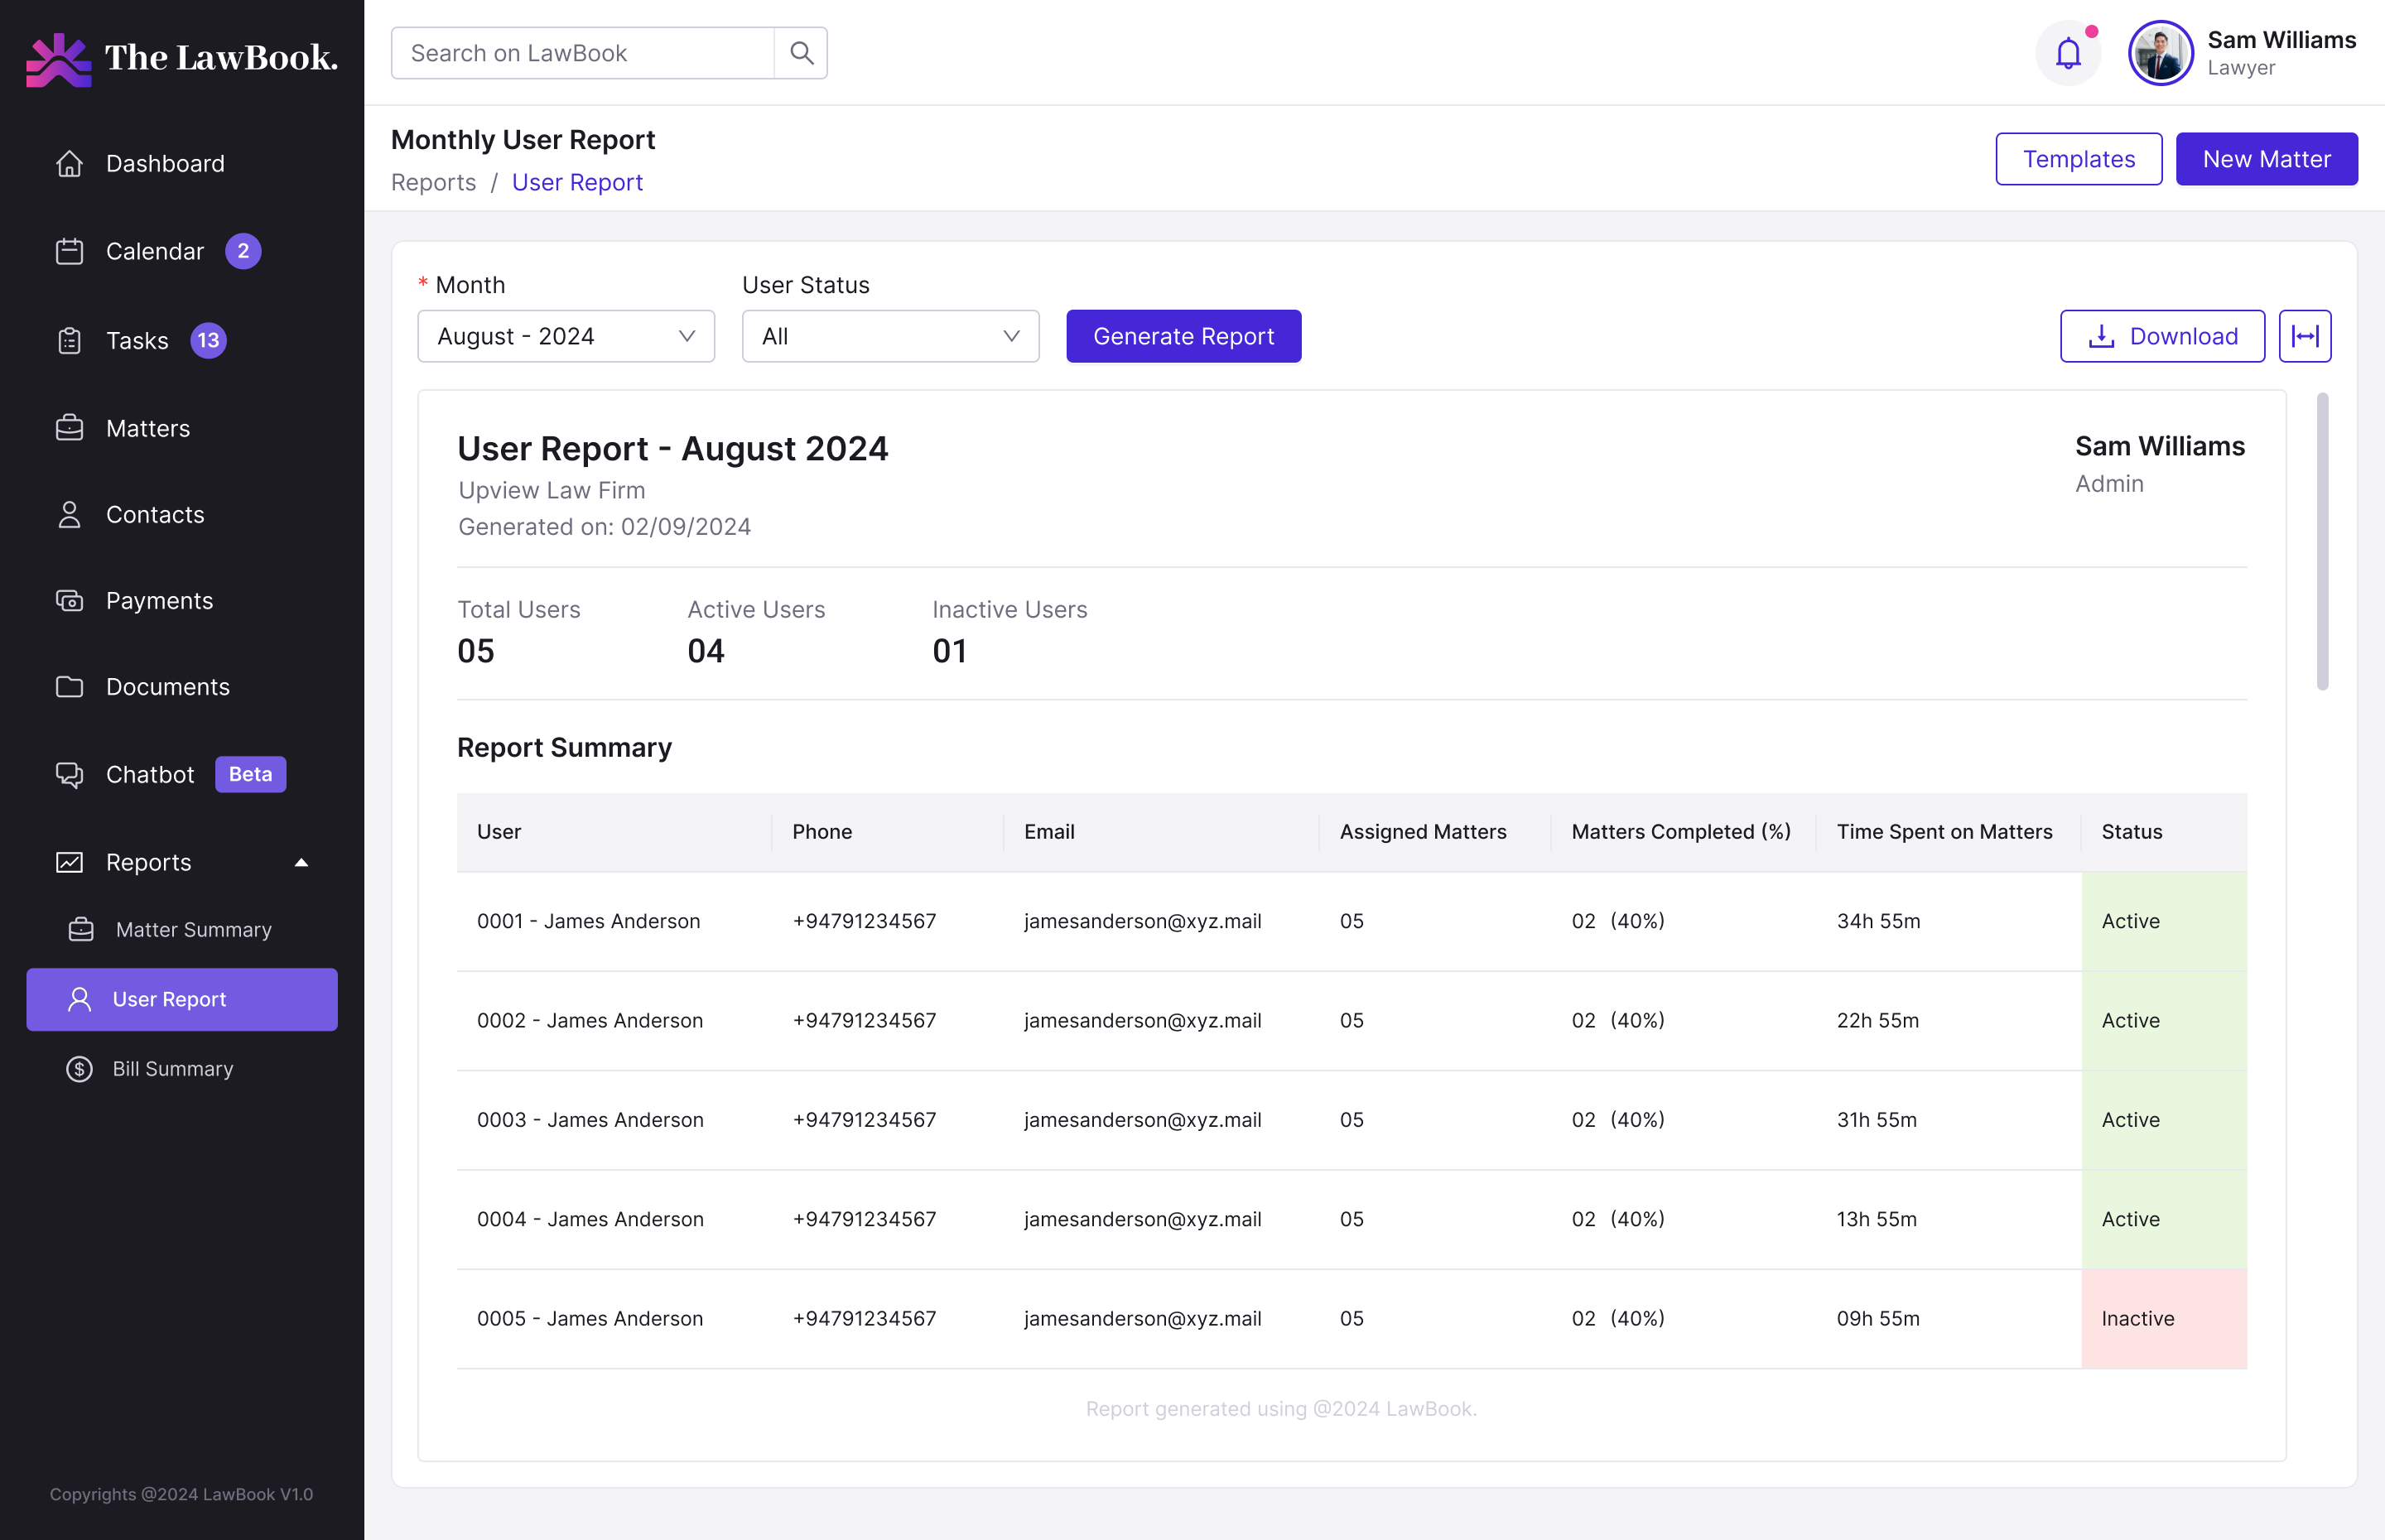Click Sam Williams profile avatar
The image size is (2385, 1540).
click(2160, 53)
